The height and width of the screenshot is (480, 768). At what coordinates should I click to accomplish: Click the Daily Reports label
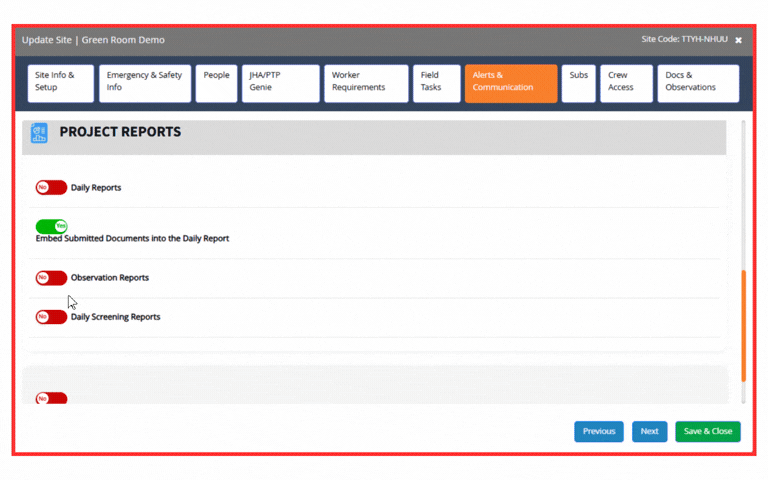96,188
